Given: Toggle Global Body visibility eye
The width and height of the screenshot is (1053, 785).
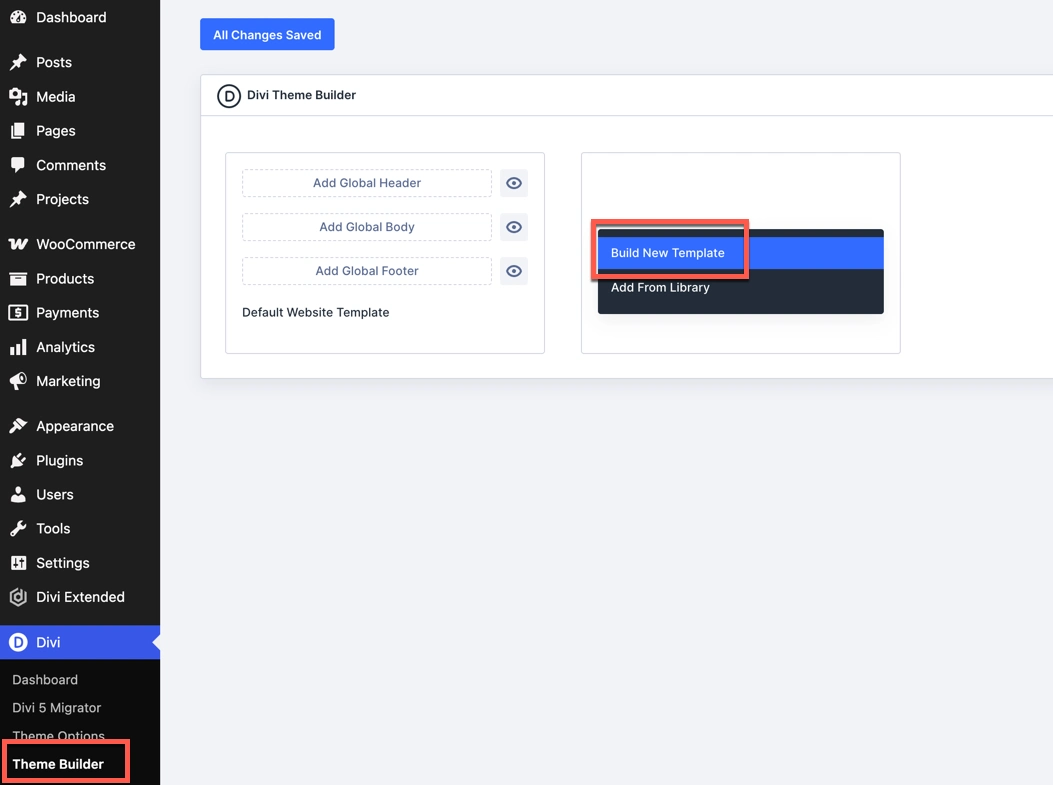Looking at the screenshot, I should click(514, 227).
